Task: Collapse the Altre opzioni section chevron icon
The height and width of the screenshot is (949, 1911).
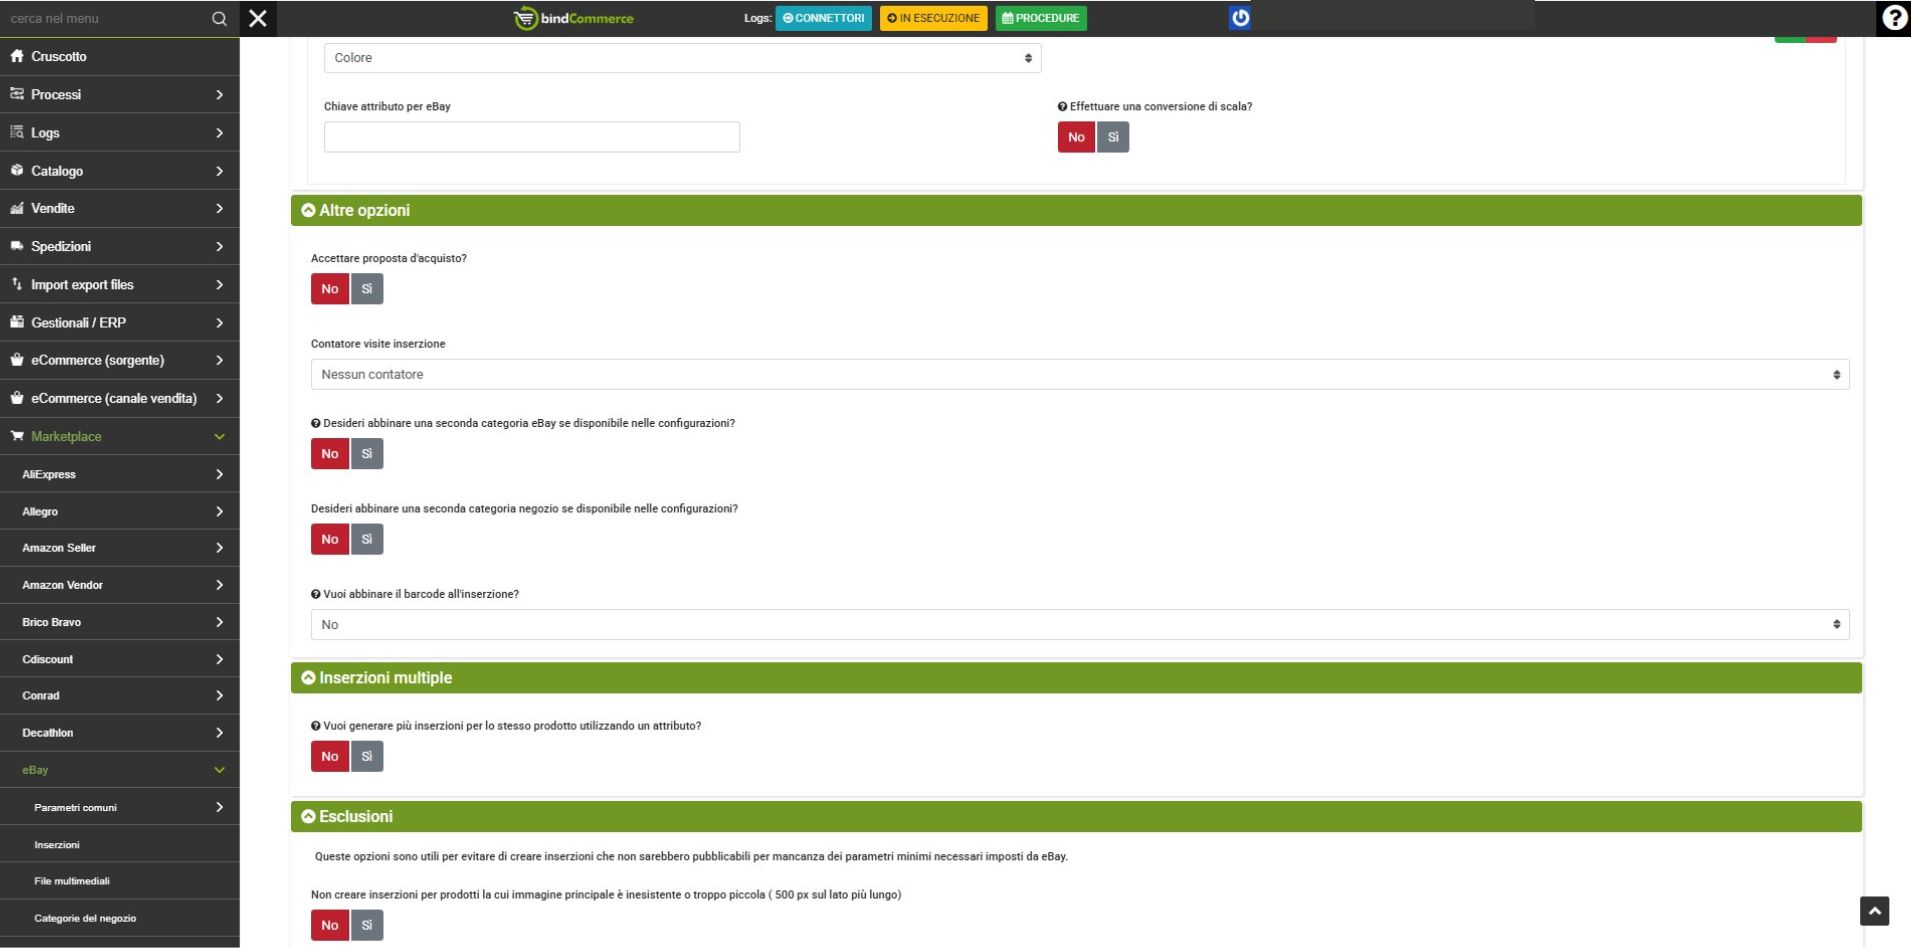Action: pos(308,210)
